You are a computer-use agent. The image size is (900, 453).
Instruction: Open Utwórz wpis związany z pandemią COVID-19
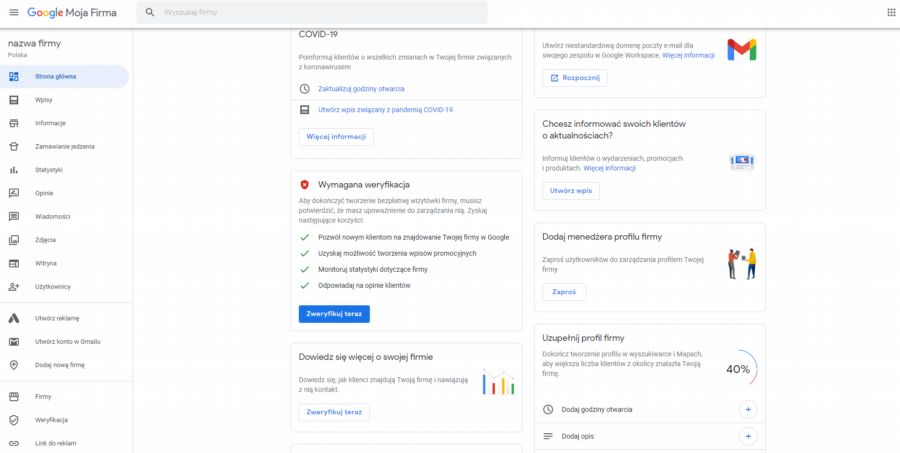pyautogui.click(x=385, y=109)
